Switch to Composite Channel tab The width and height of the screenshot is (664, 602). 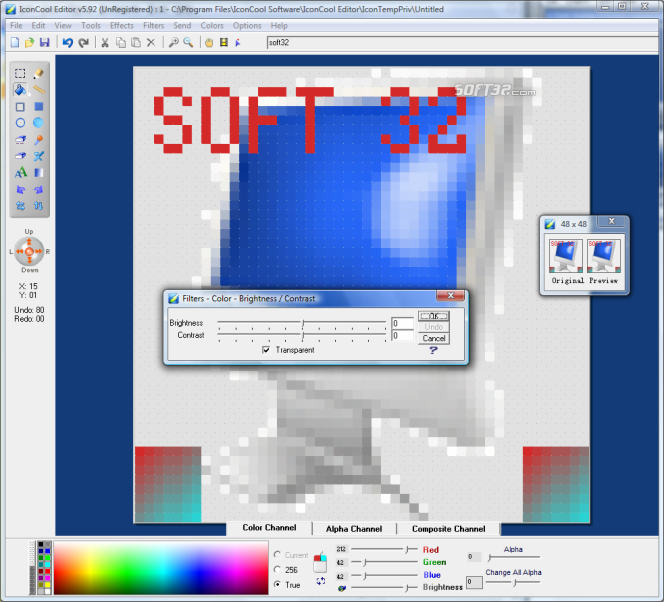pos(448,529)
